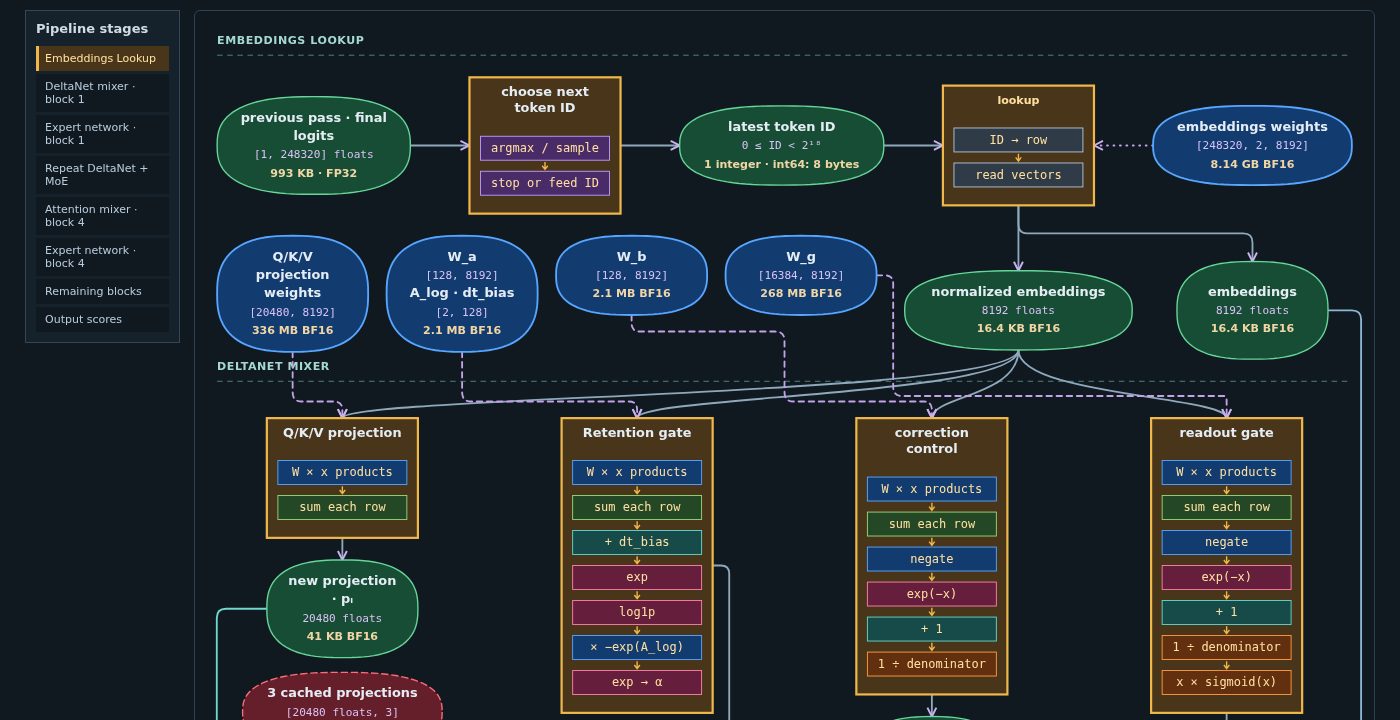Viewport: 1400px width, 720px height.
Task: Select the embeddings 8192 floats node
Action: (1252, 310)
